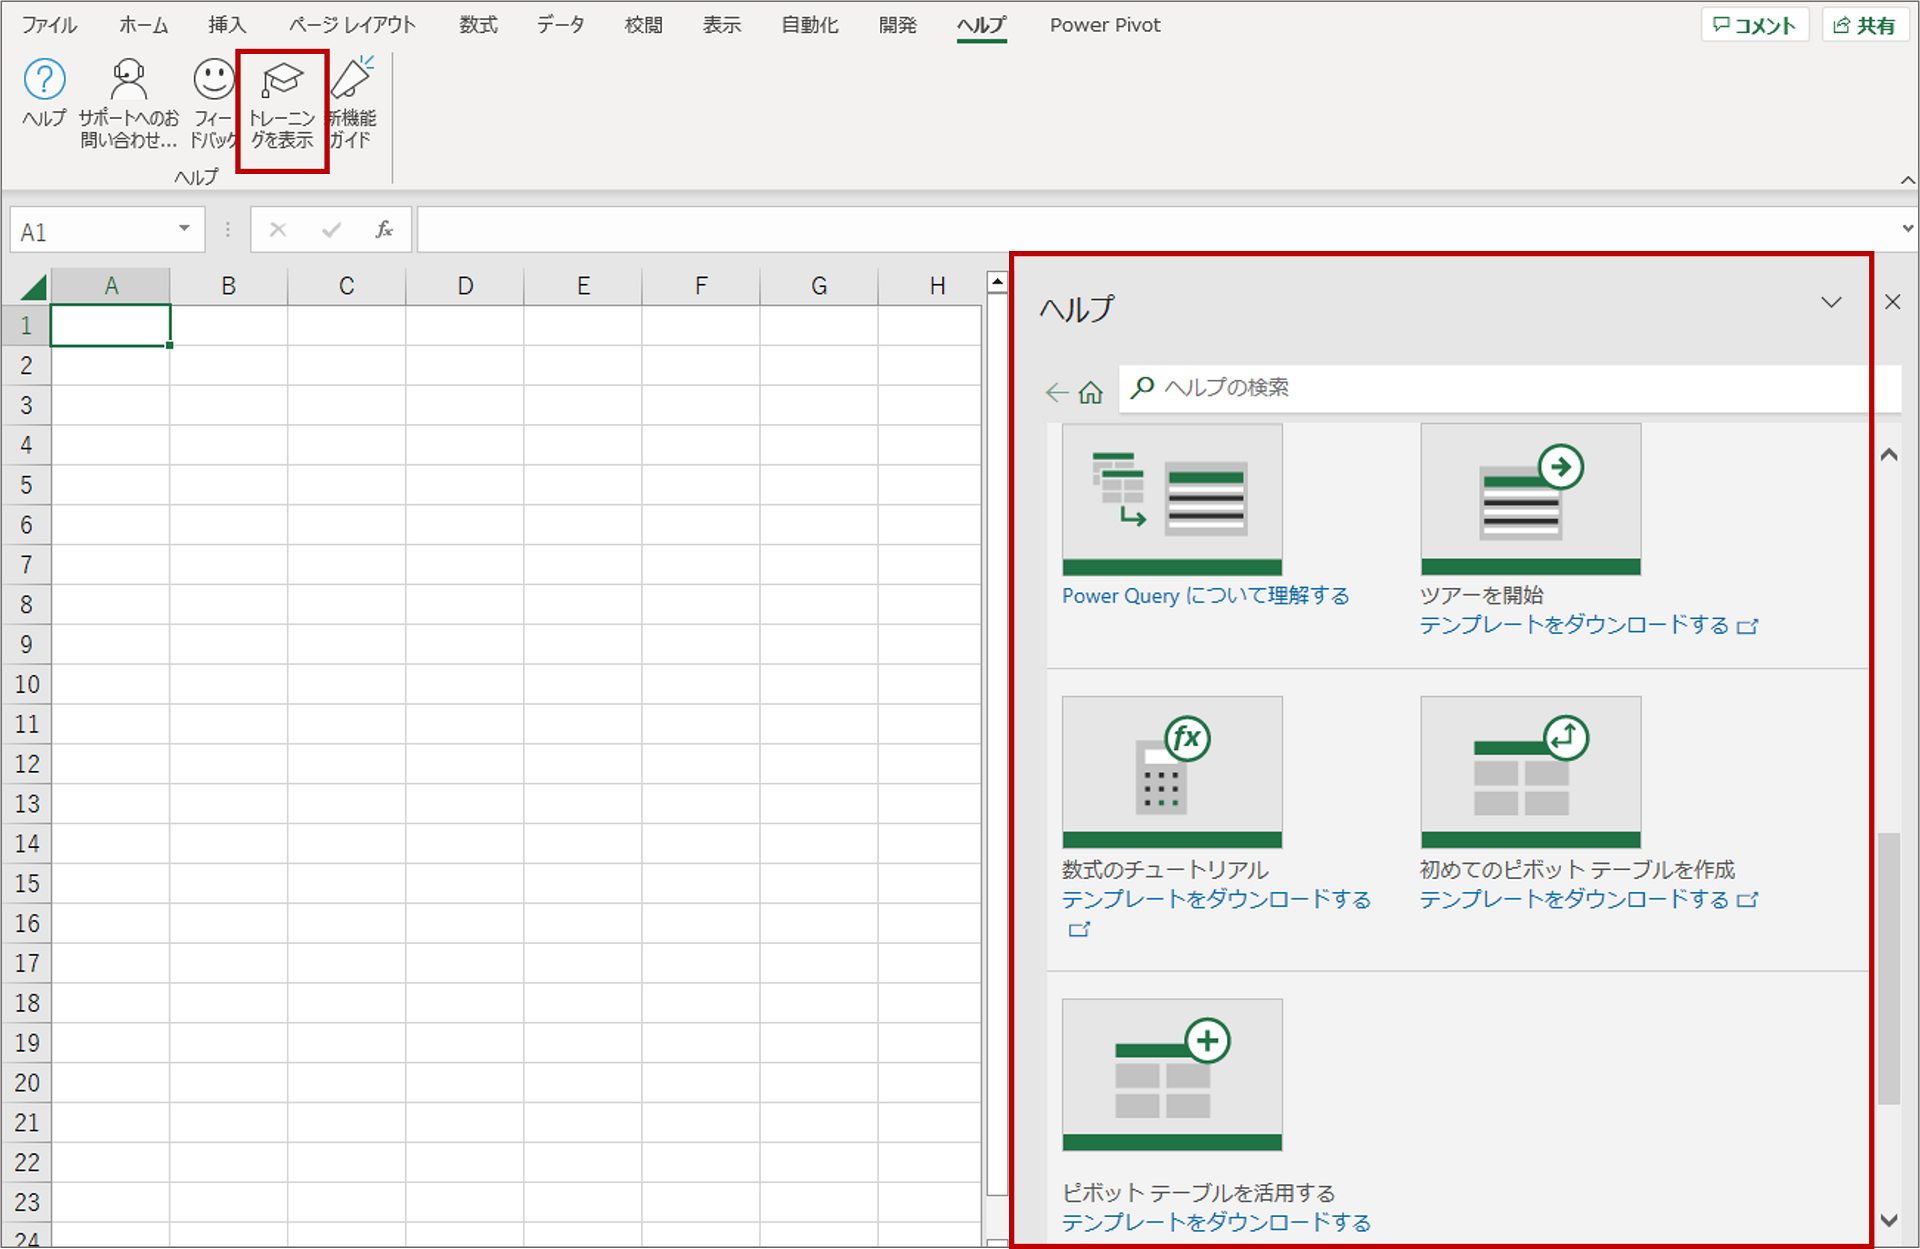Download template link under 数式のチュートリアル
Screen dimensions: 1920x1249
click(x=1216, y=899)
